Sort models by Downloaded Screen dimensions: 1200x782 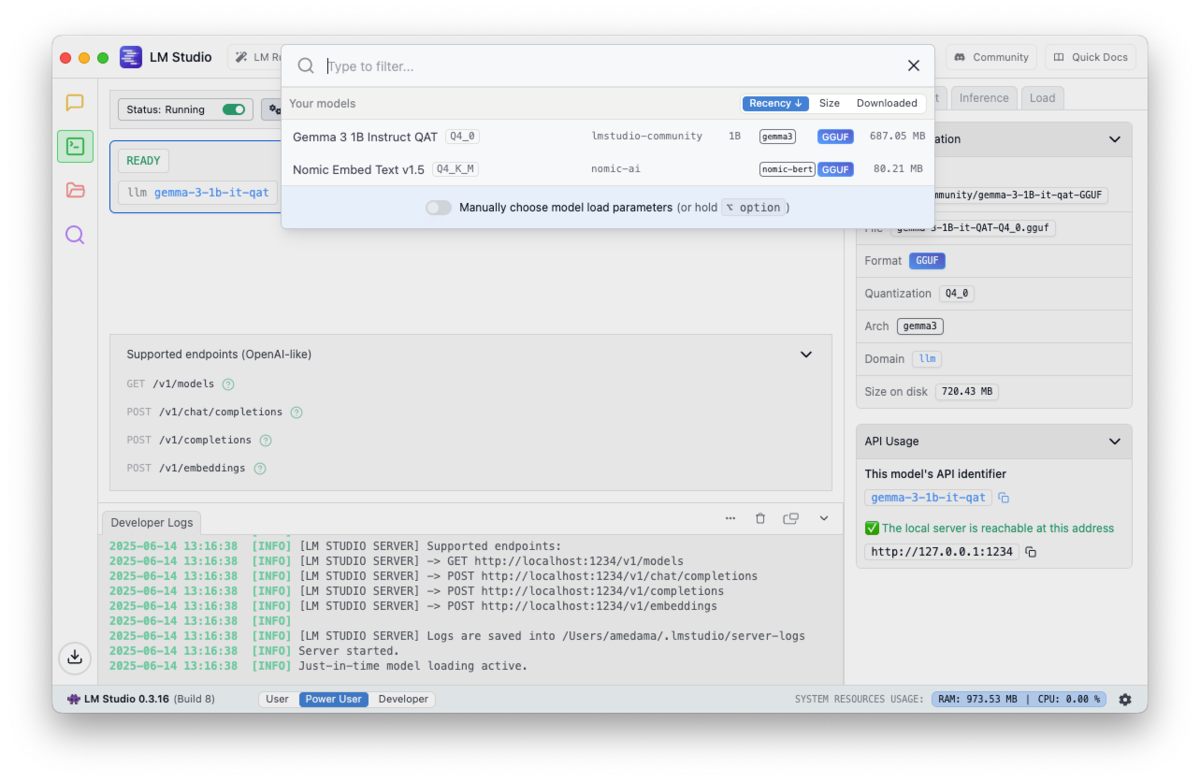[886, 103]
